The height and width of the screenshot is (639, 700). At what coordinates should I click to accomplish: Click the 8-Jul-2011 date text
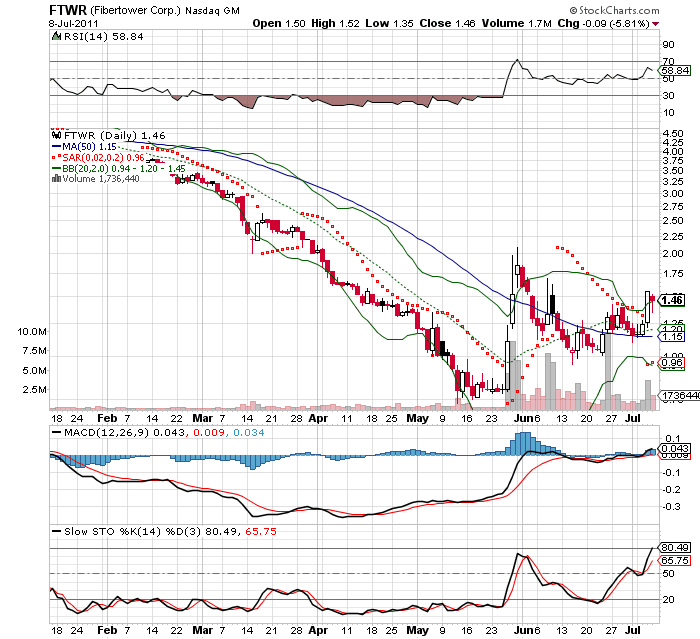(73, 24)
